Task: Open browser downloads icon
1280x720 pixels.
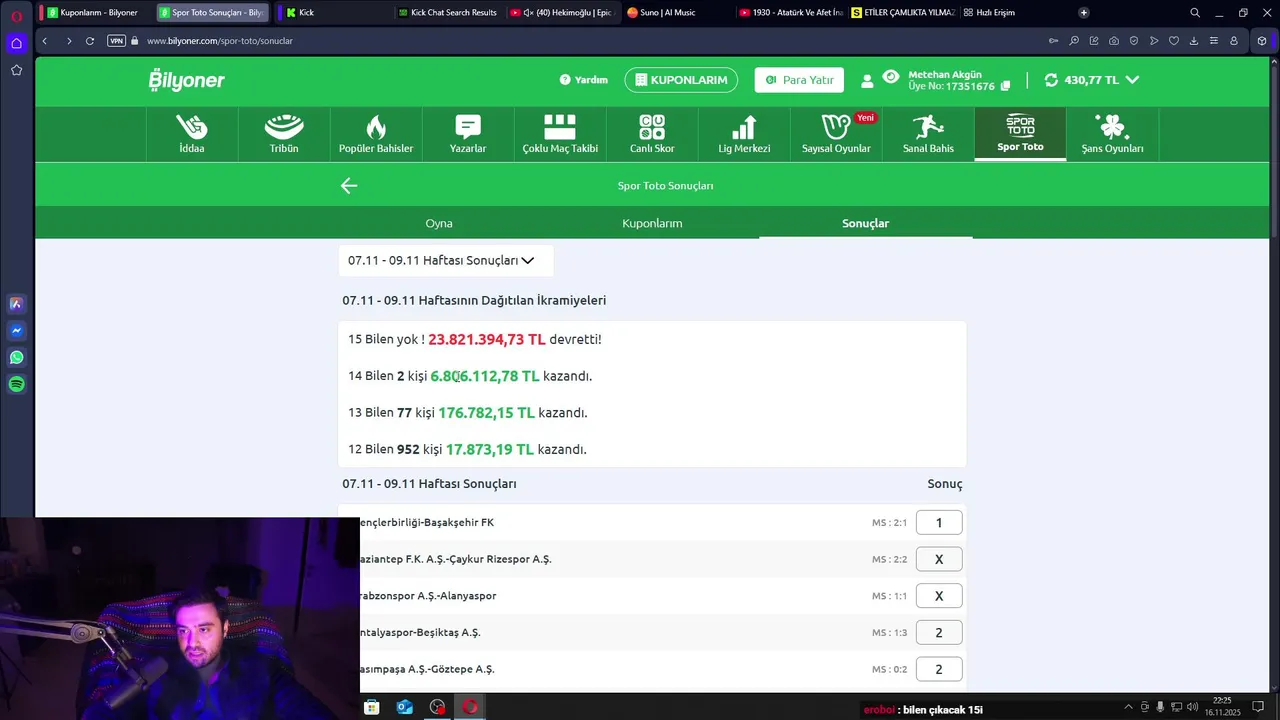Action: click(1194, 41)
